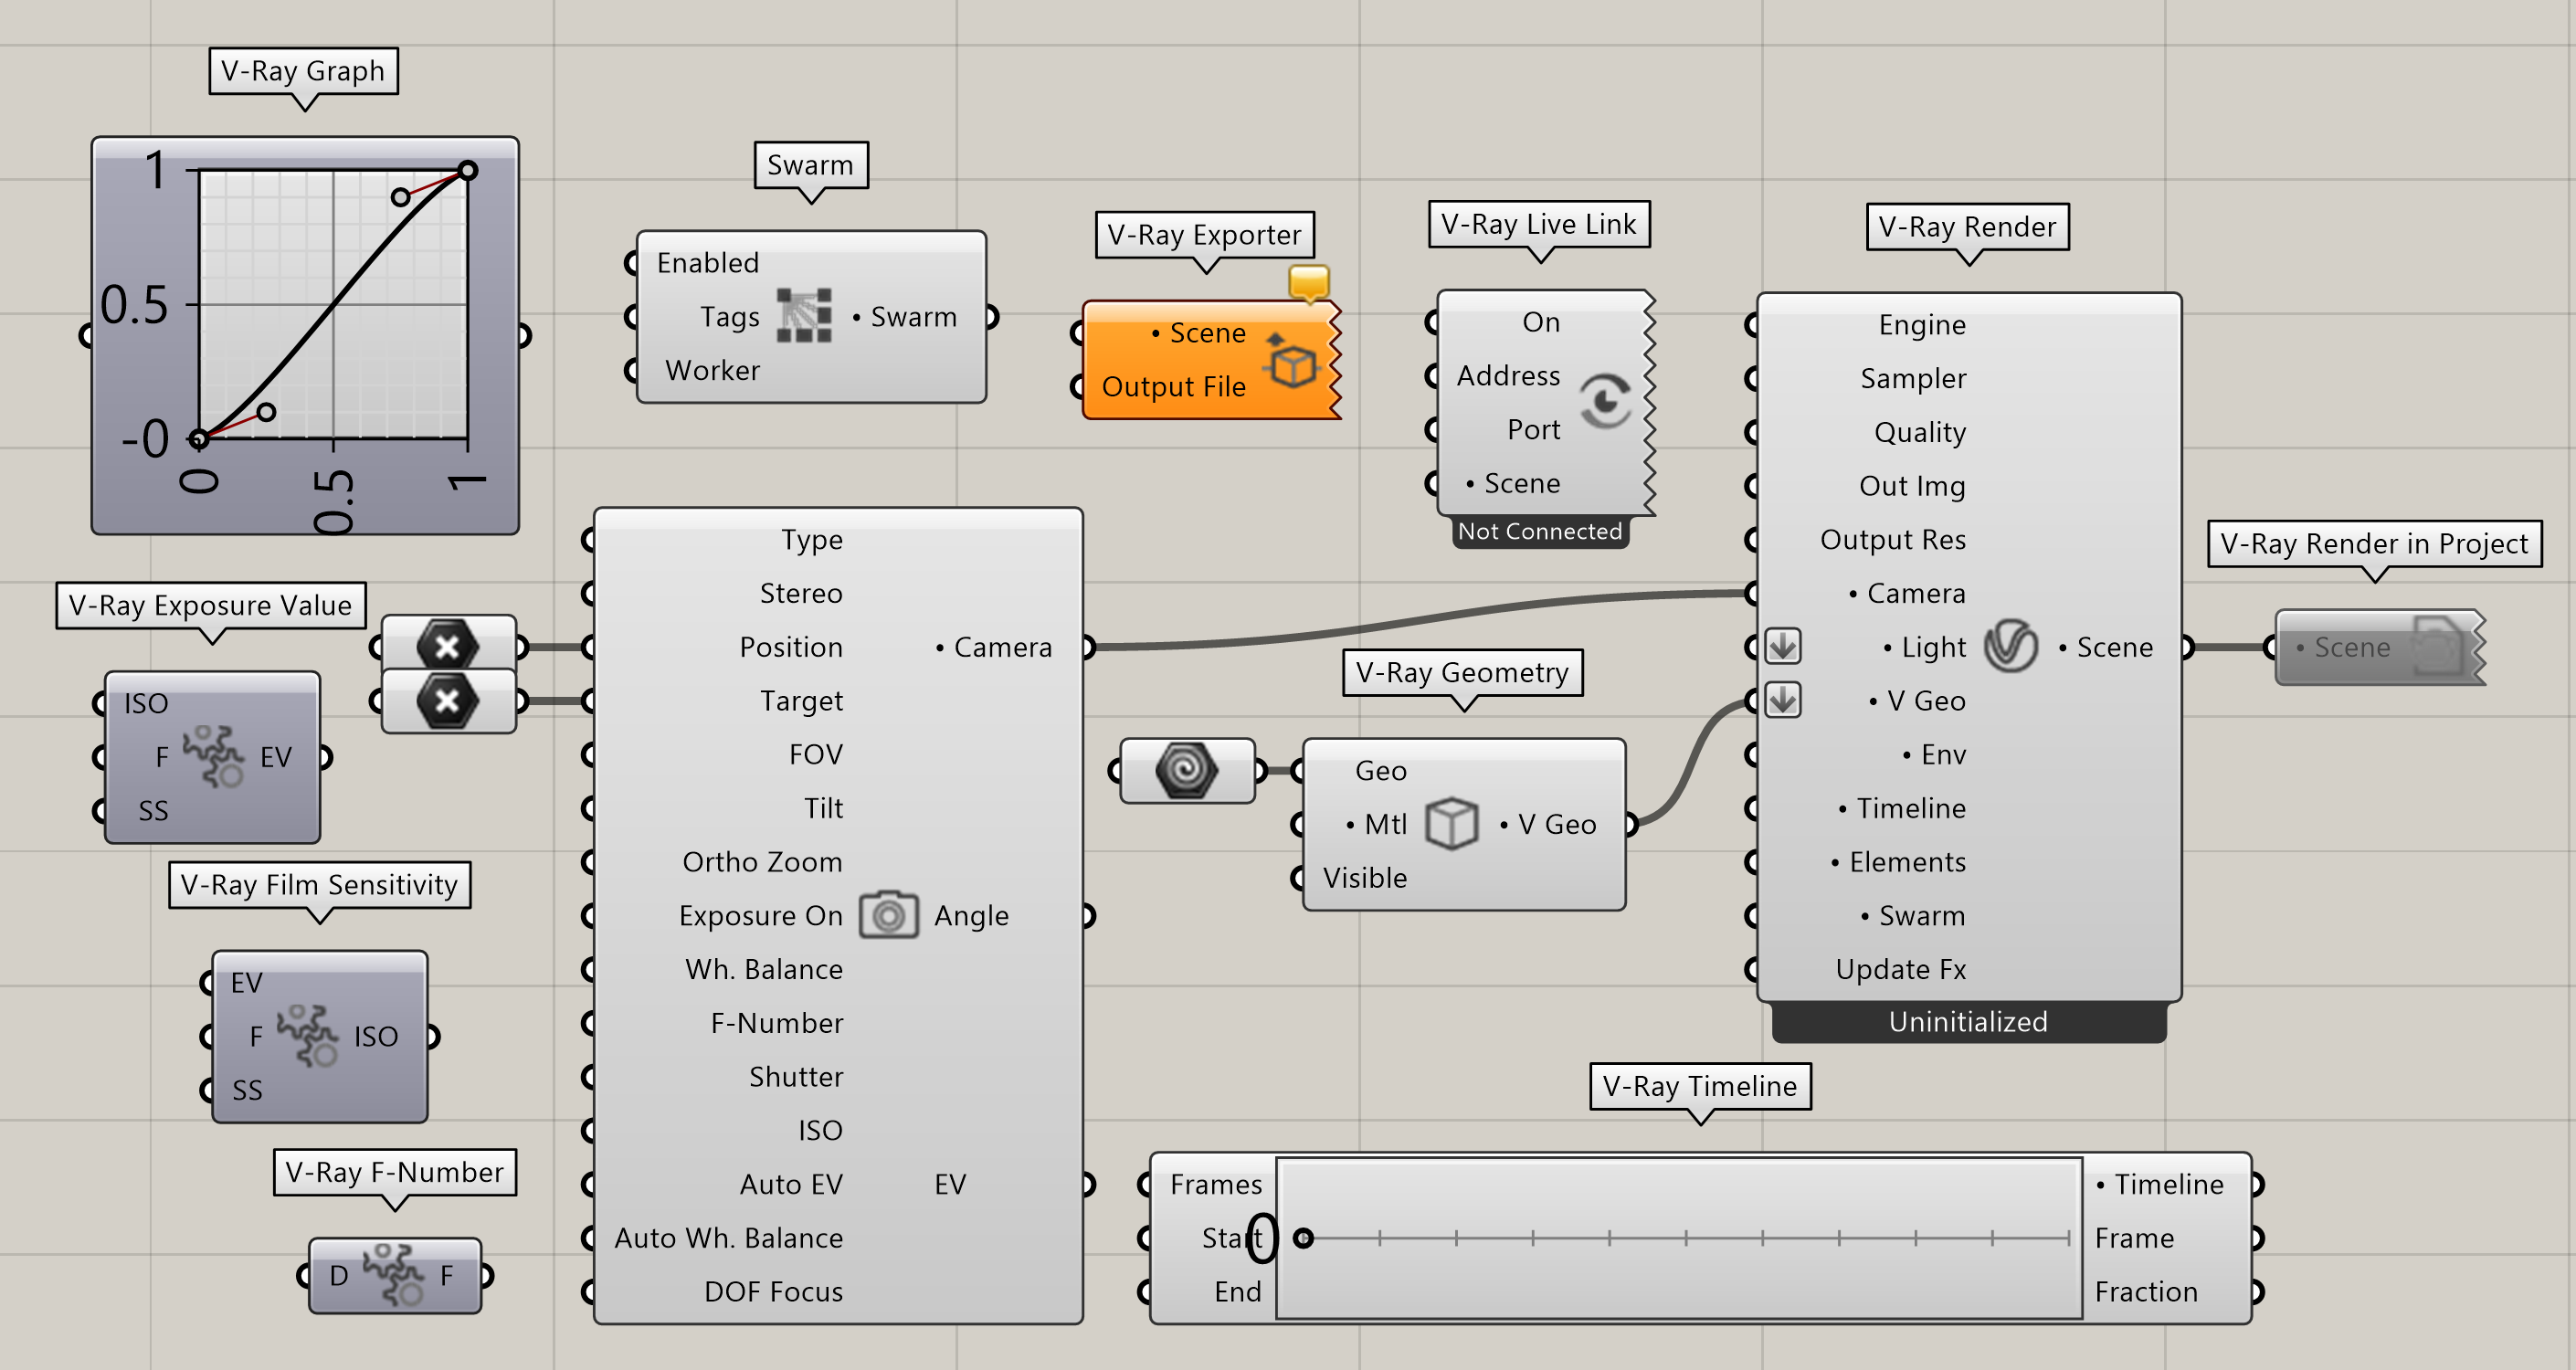Select the V-Ray Film Sensitivity label
The width and height of the screenshot is (2576, 1370).
[x=319, y=885]
